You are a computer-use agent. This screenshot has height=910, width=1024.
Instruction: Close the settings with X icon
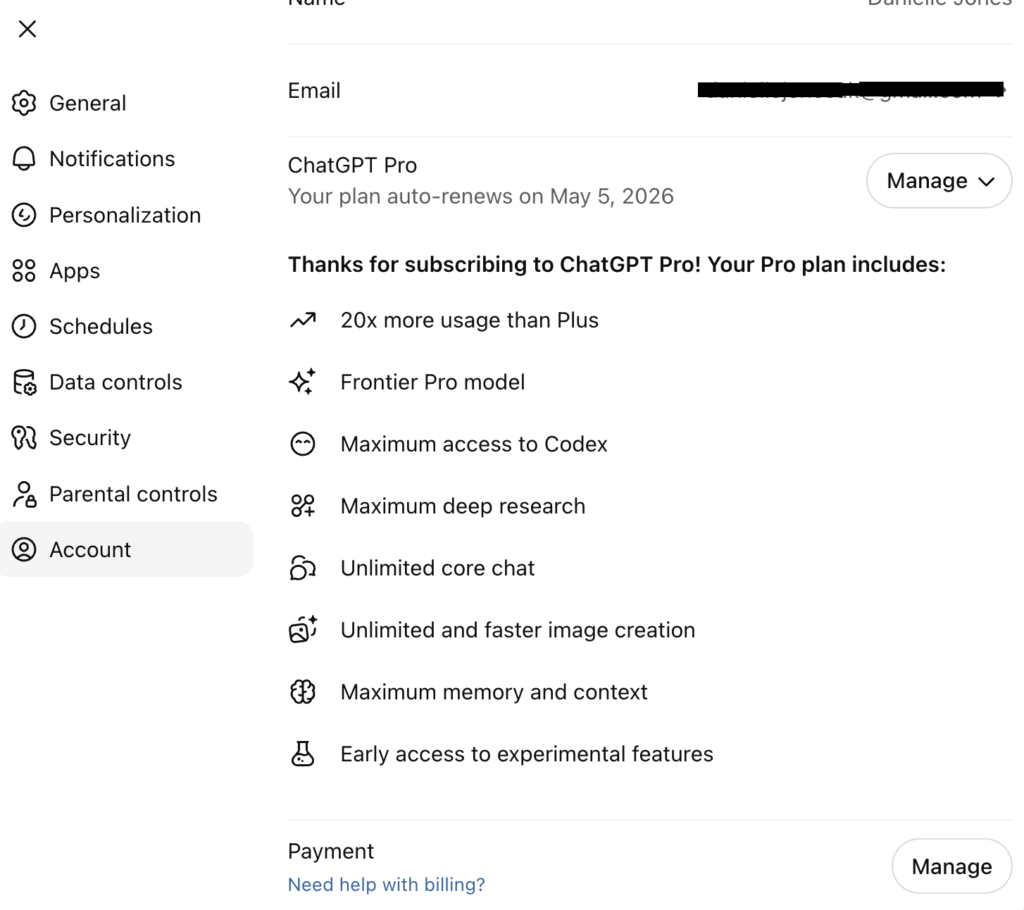28,29
